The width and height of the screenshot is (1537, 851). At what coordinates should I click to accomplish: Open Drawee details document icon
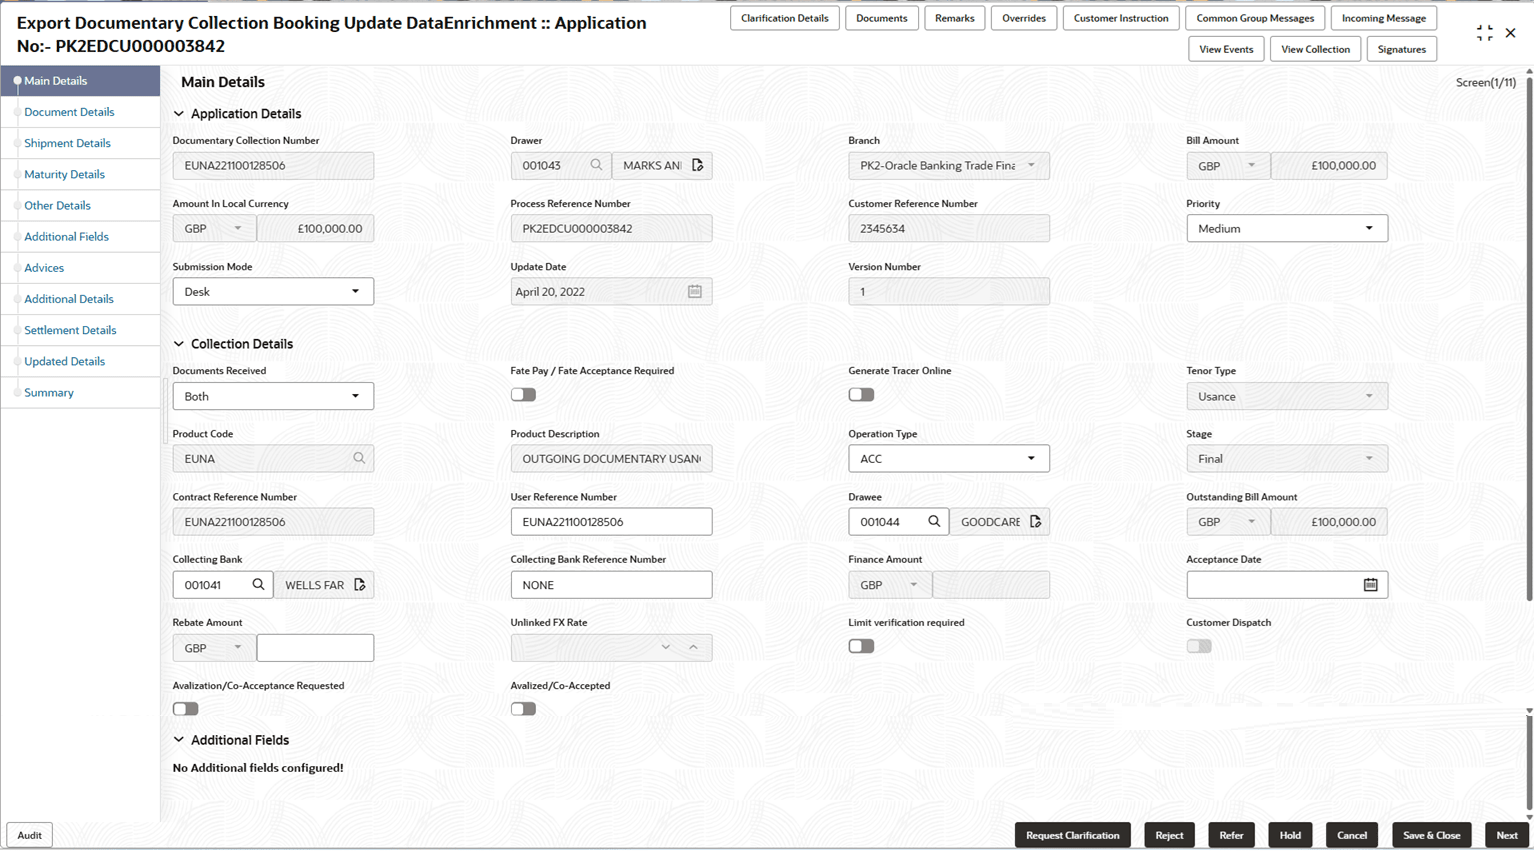pyautogui.click(x=1035, y=521)
